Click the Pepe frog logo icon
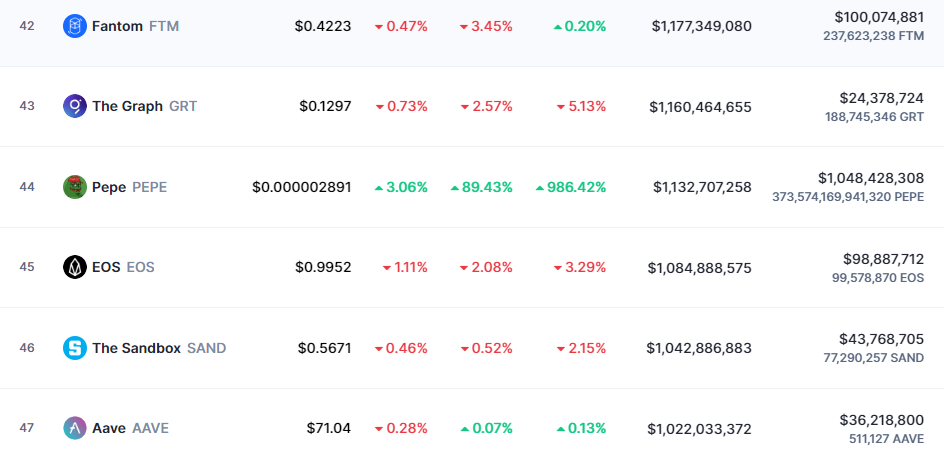Screen dimensions: 944x460 74,187
